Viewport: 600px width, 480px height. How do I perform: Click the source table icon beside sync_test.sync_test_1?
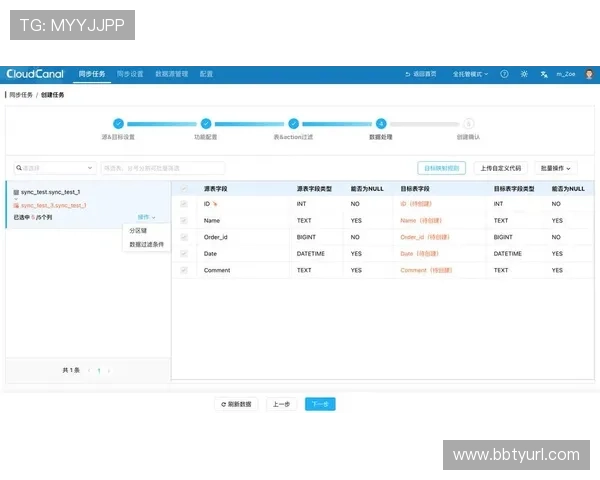pyautogui.click(x=16, y=192)
